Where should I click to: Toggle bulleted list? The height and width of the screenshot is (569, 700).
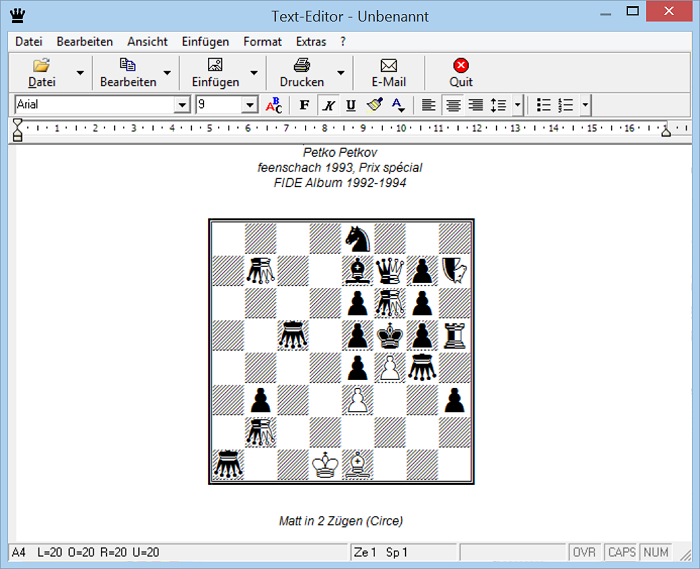(x=543, y=105)
